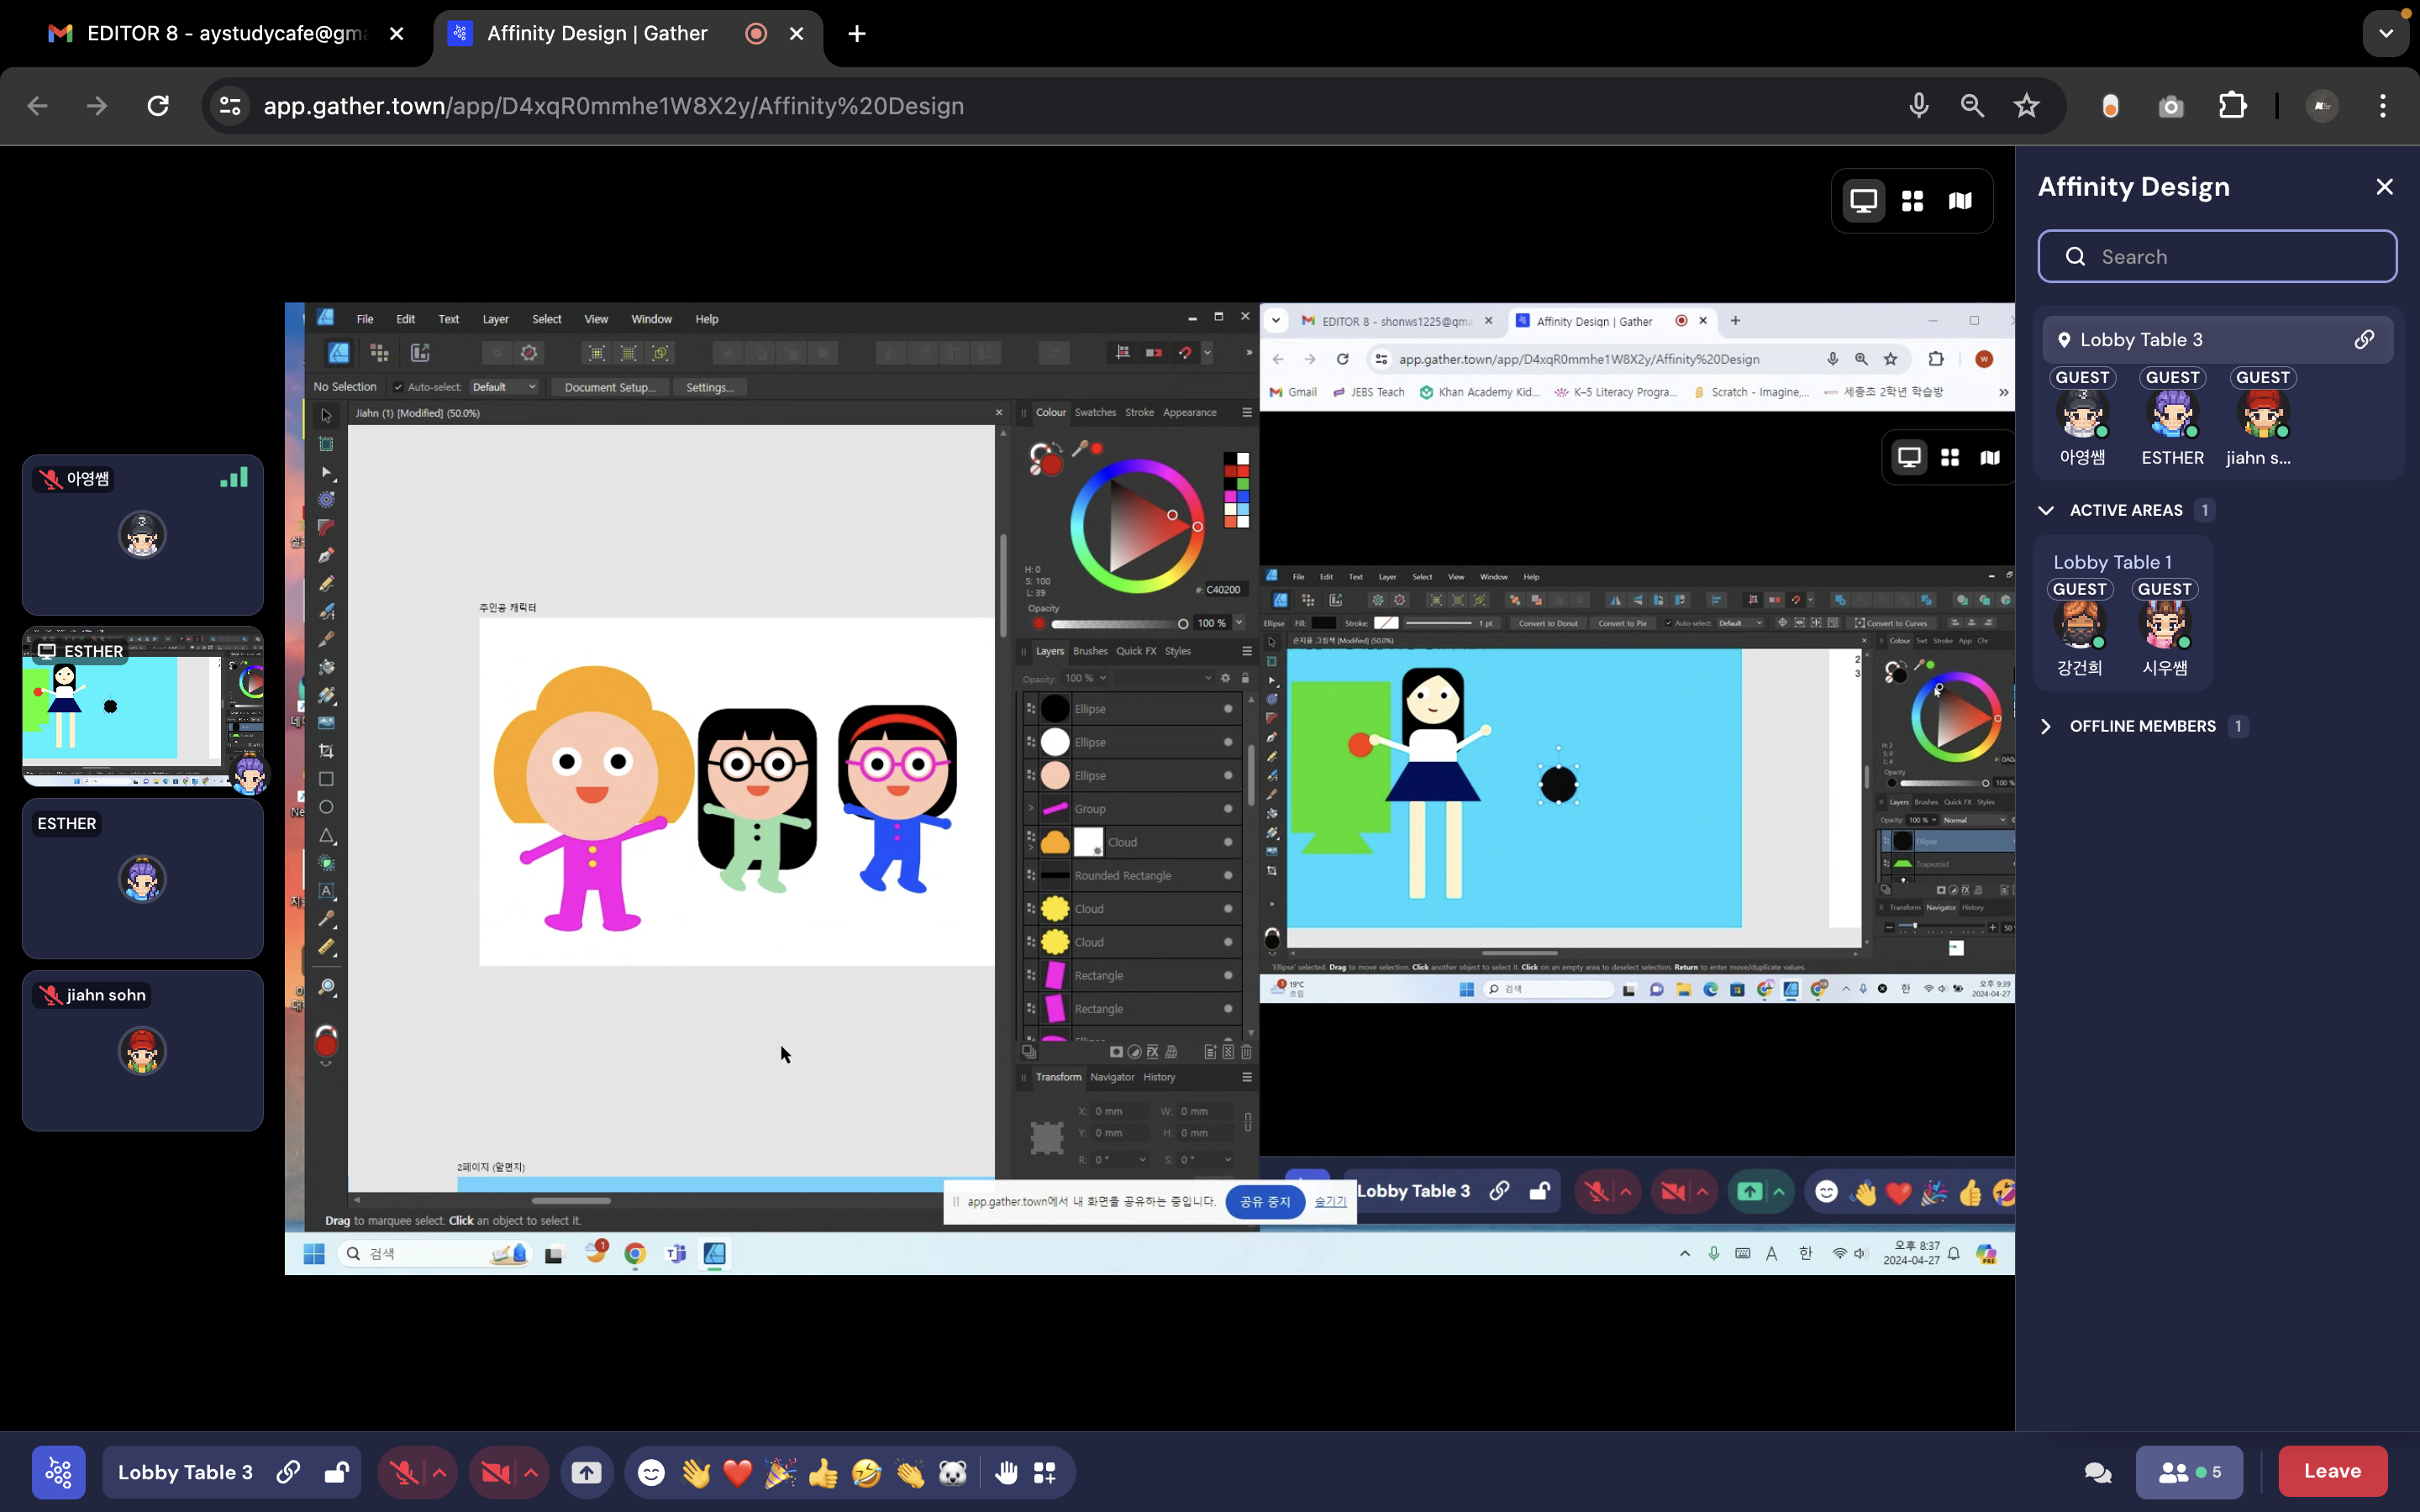Select the Pencil tool in Affinity
The height and width of the screenshot is (1512, 2420).
(326, 583)
